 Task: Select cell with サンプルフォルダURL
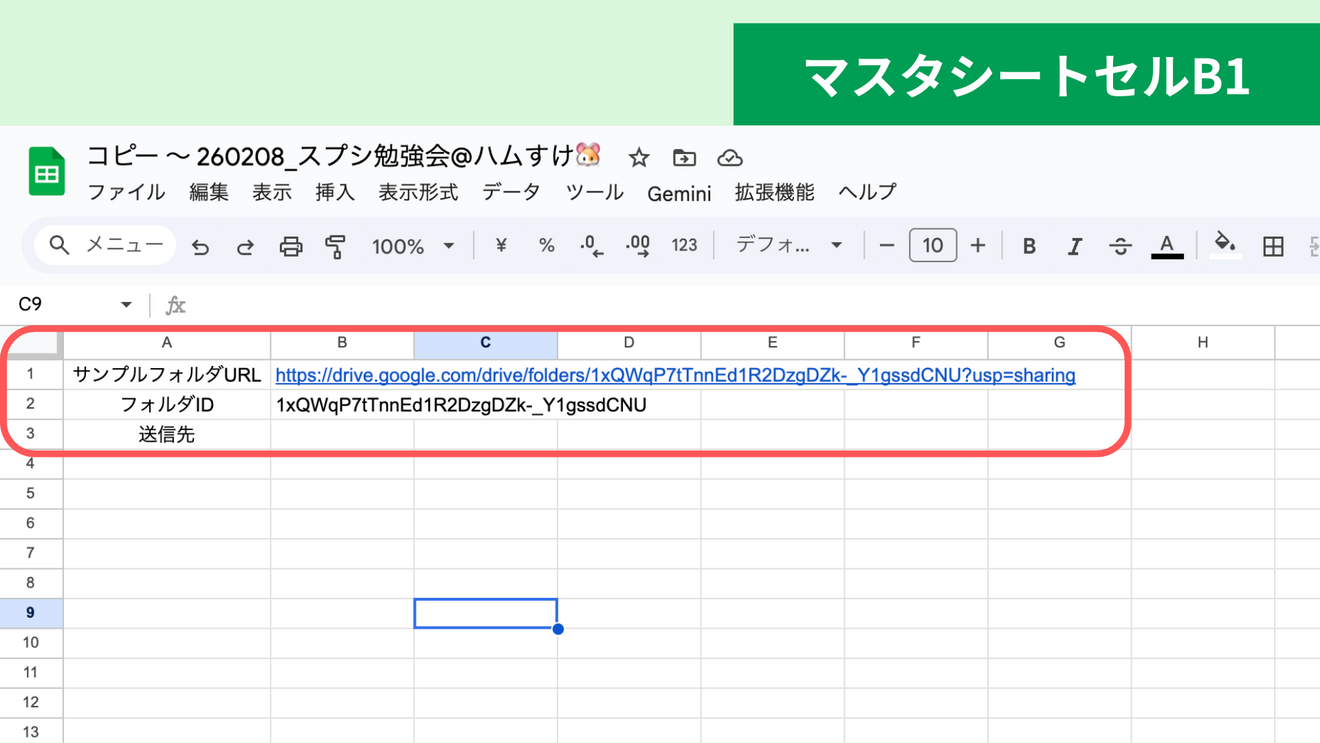167,375
